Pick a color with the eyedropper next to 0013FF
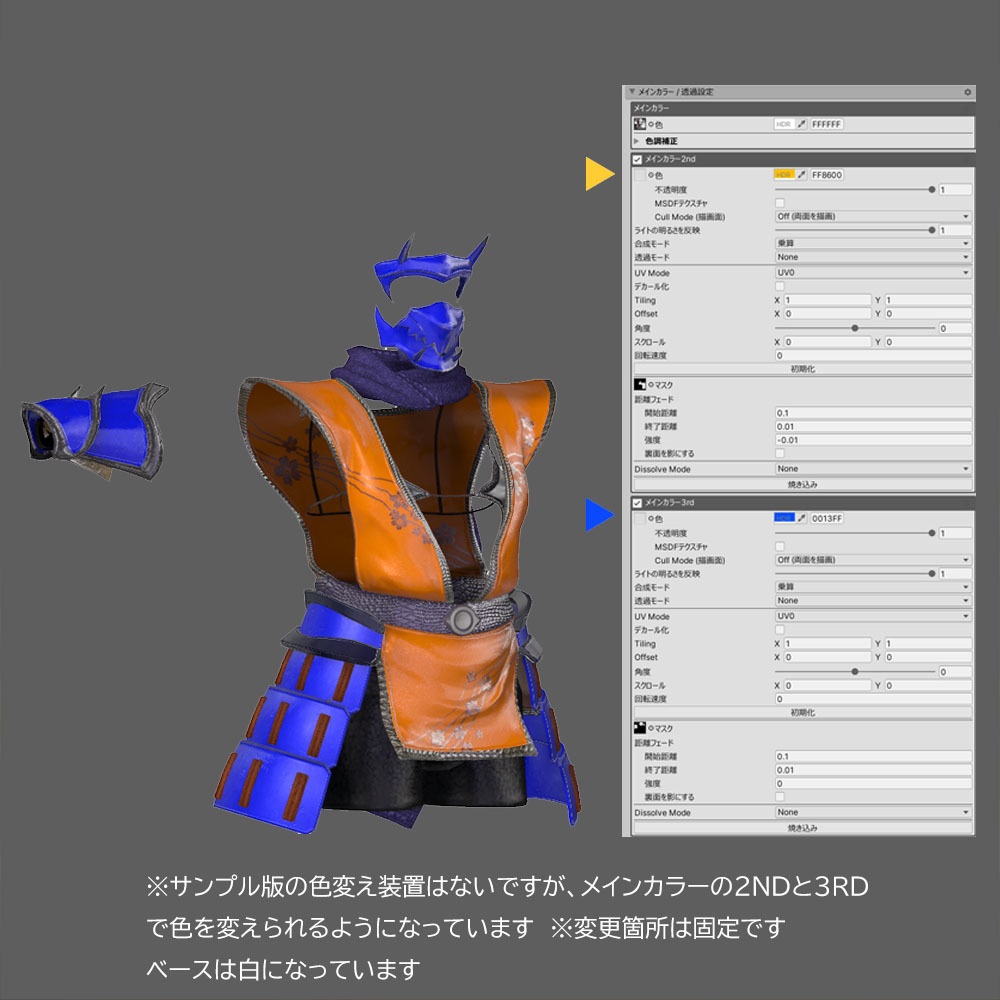 click(x=801, y=517)
